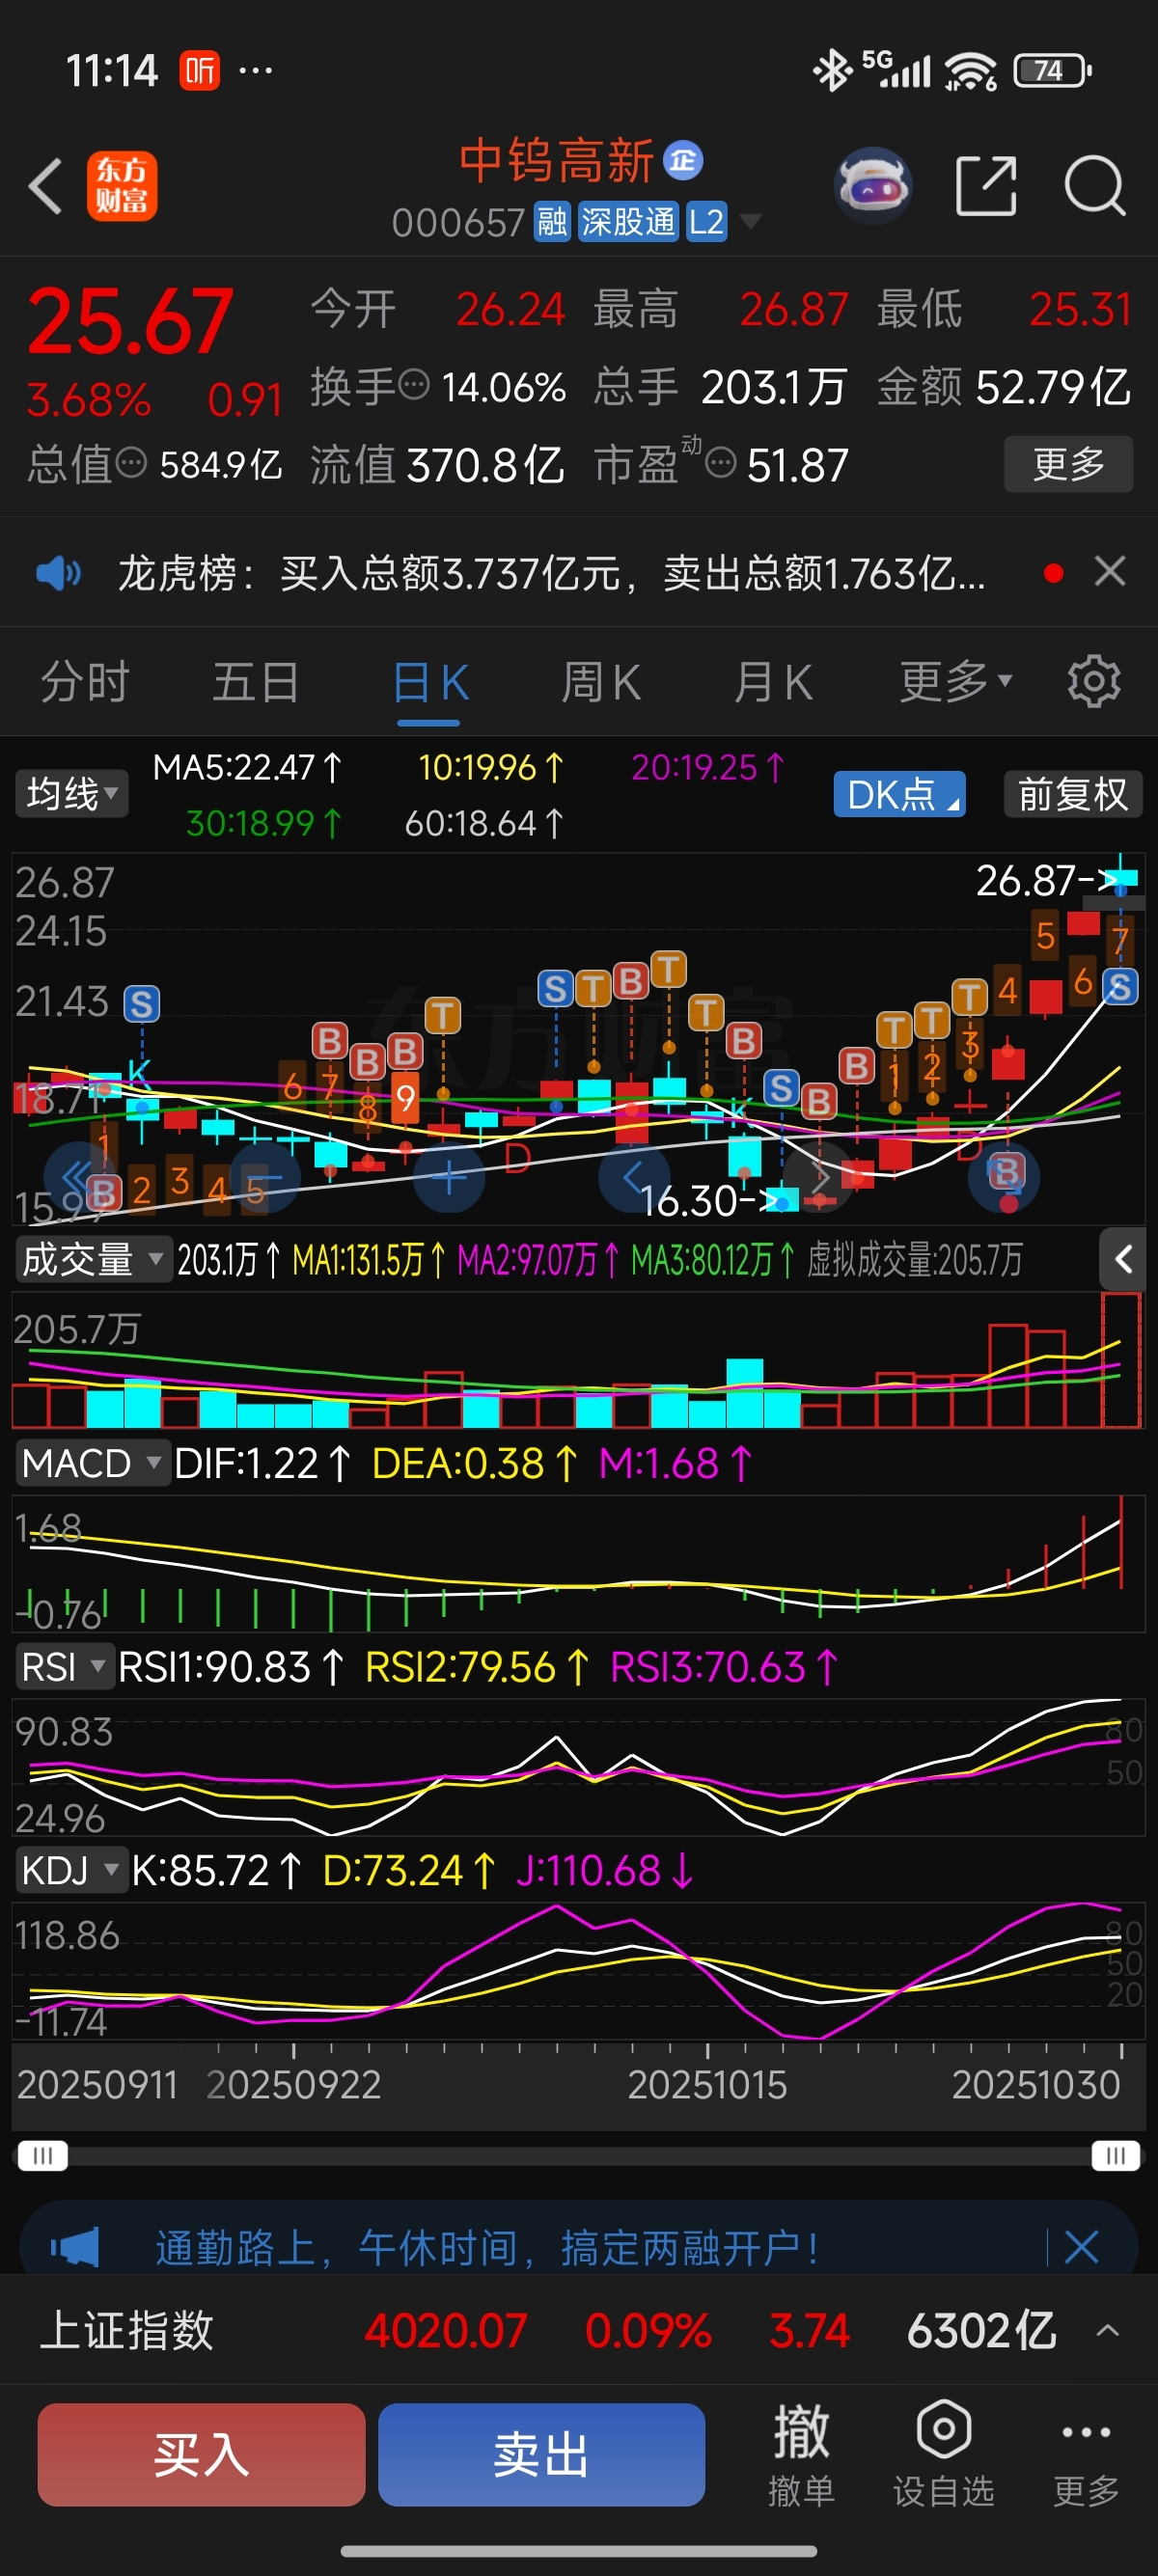Open the info icon beside 换手

pos(414,384)
